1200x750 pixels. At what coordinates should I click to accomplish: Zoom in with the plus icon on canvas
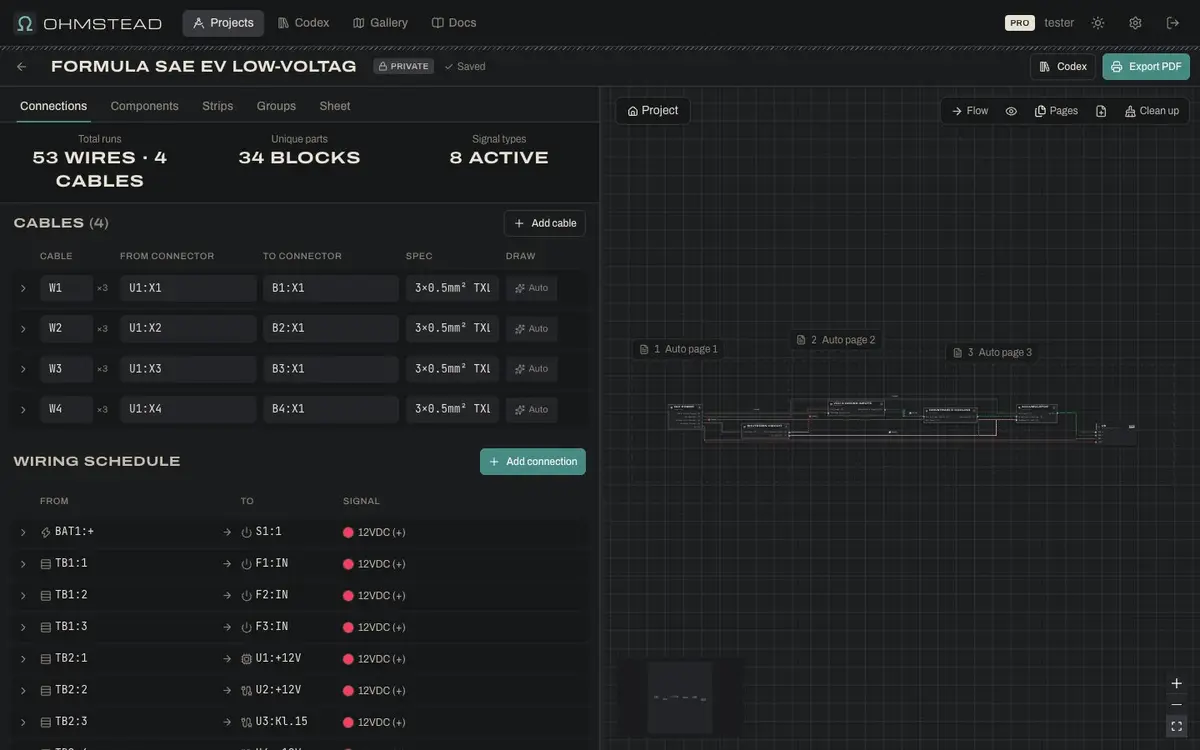click(x=1176, y=683)
